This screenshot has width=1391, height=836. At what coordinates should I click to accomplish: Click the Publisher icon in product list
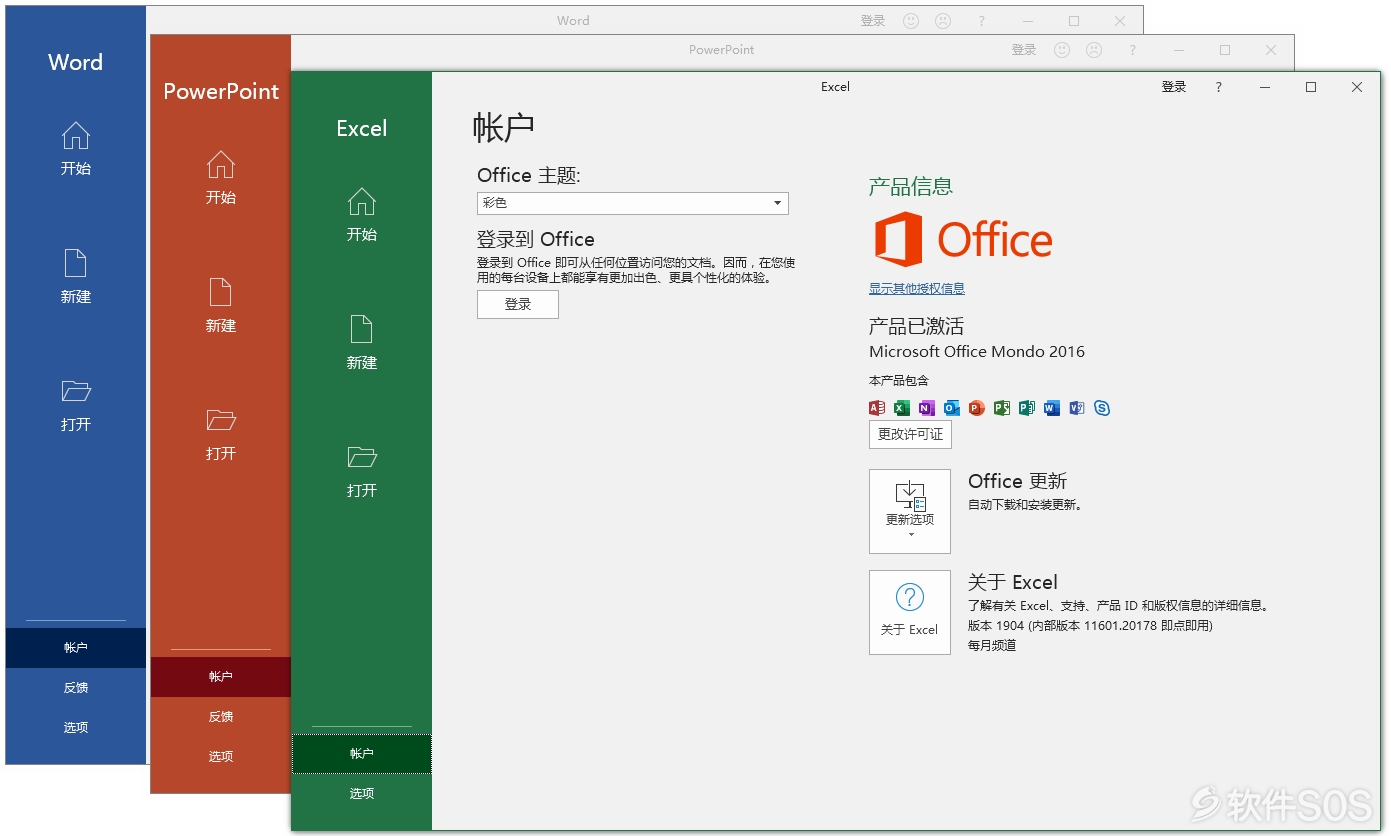[1027, 408]
